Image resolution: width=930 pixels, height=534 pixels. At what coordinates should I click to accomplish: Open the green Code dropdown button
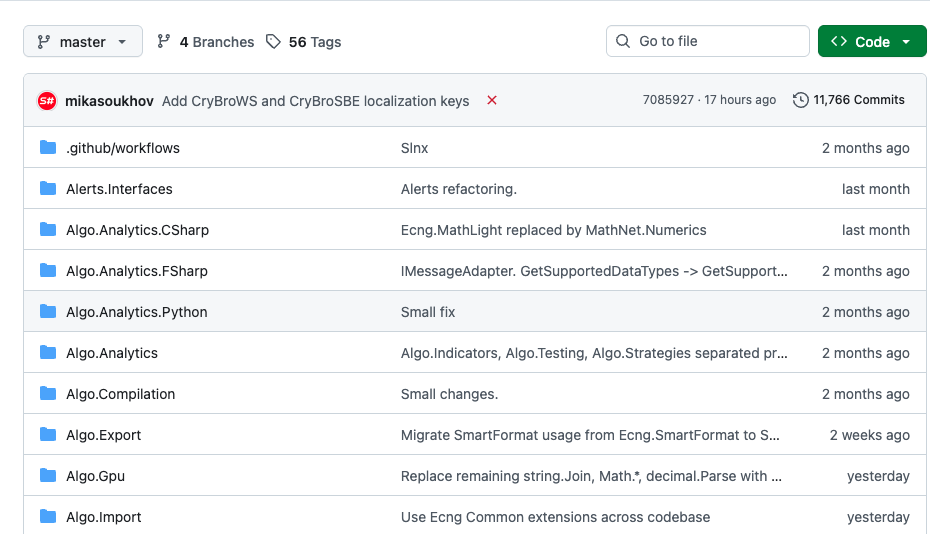(x=872, y=42)
